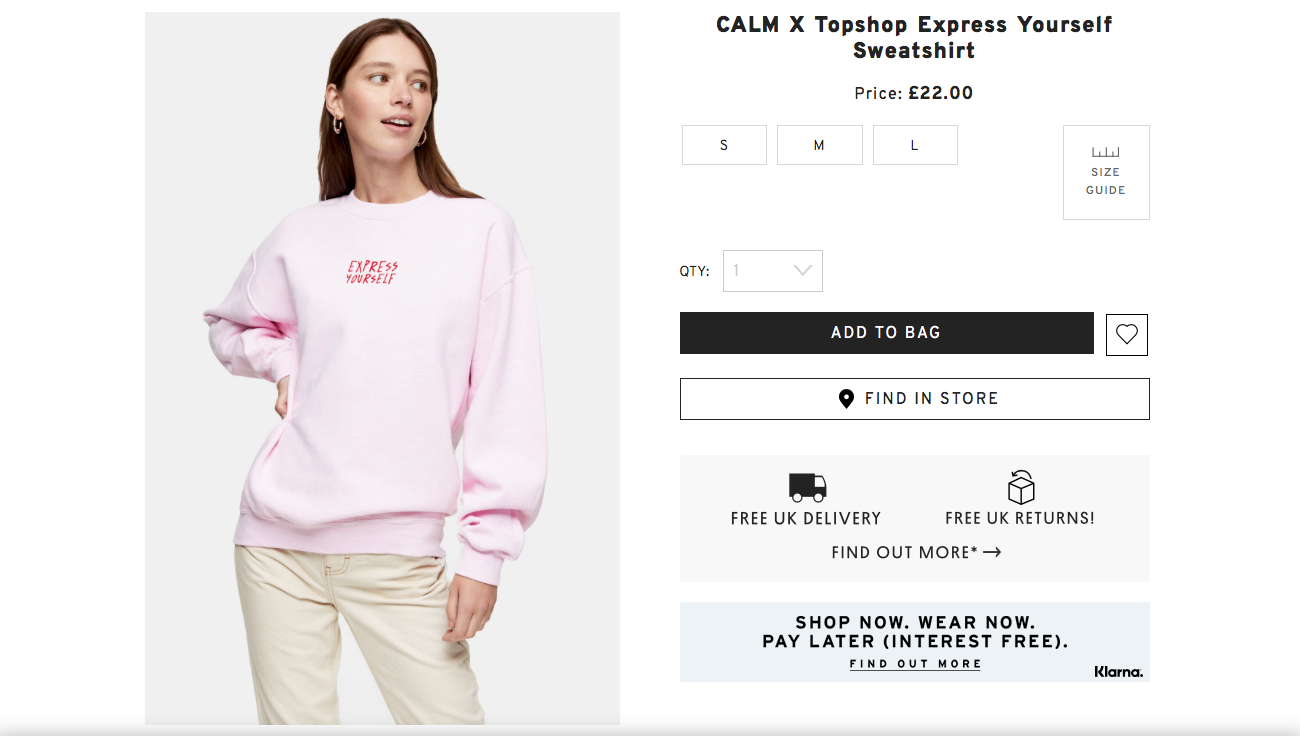Image resolution: width=1300 pixels, height=736 pixels.
Task: Click the arrow beside Find Out More
Action: coord(992,552)
